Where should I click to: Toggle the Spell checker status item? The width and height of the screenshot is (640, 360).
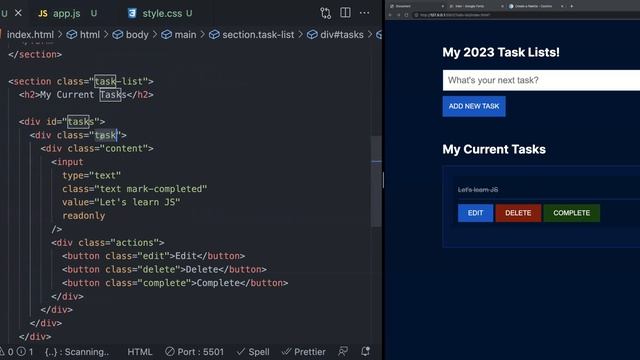(253, 352)
